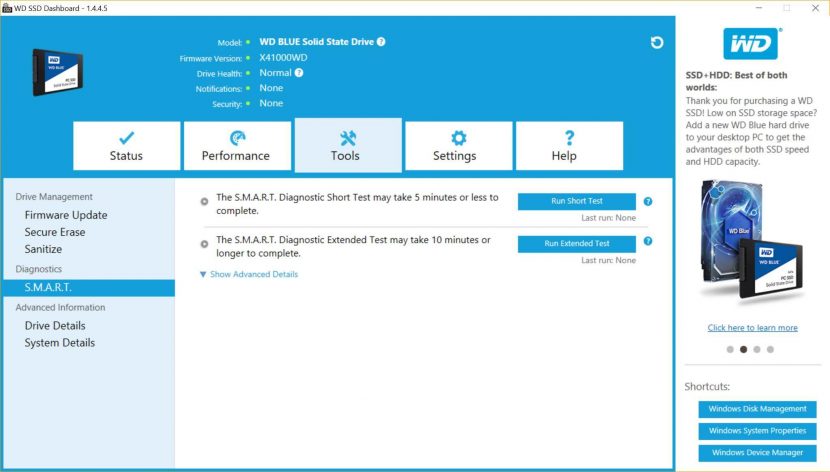Click the WD Blue SSD image in the header
Screen dimensions: 830x472
(x=57, y=72)
